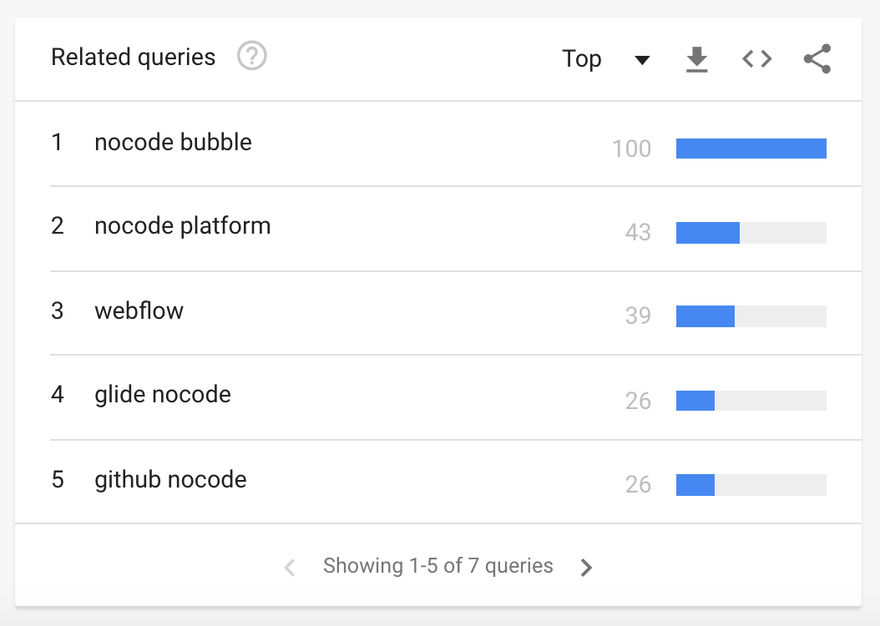Download the related queries CSV
This screenshot has height=626, width=880.
tap(696, 60)
